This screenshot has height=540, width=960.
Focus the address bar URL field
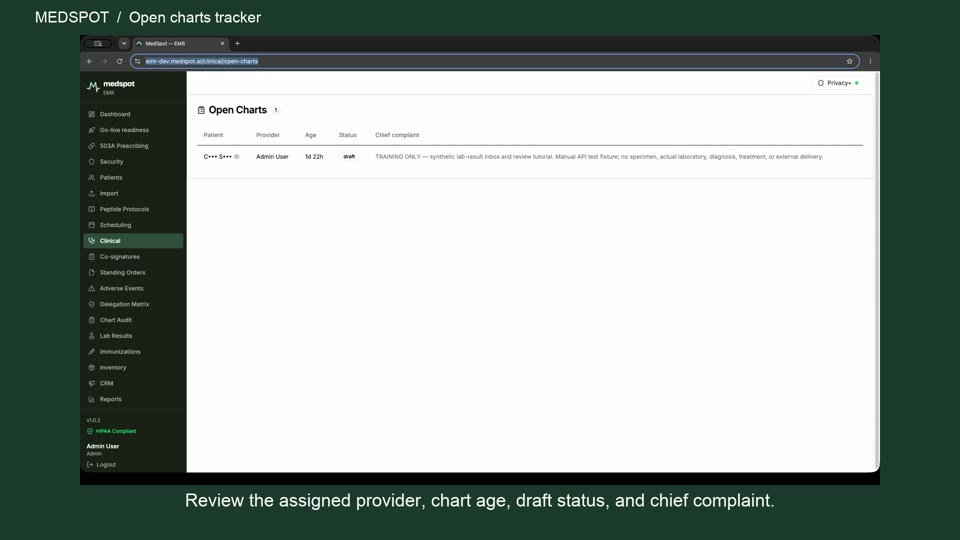tap(493, 61)
